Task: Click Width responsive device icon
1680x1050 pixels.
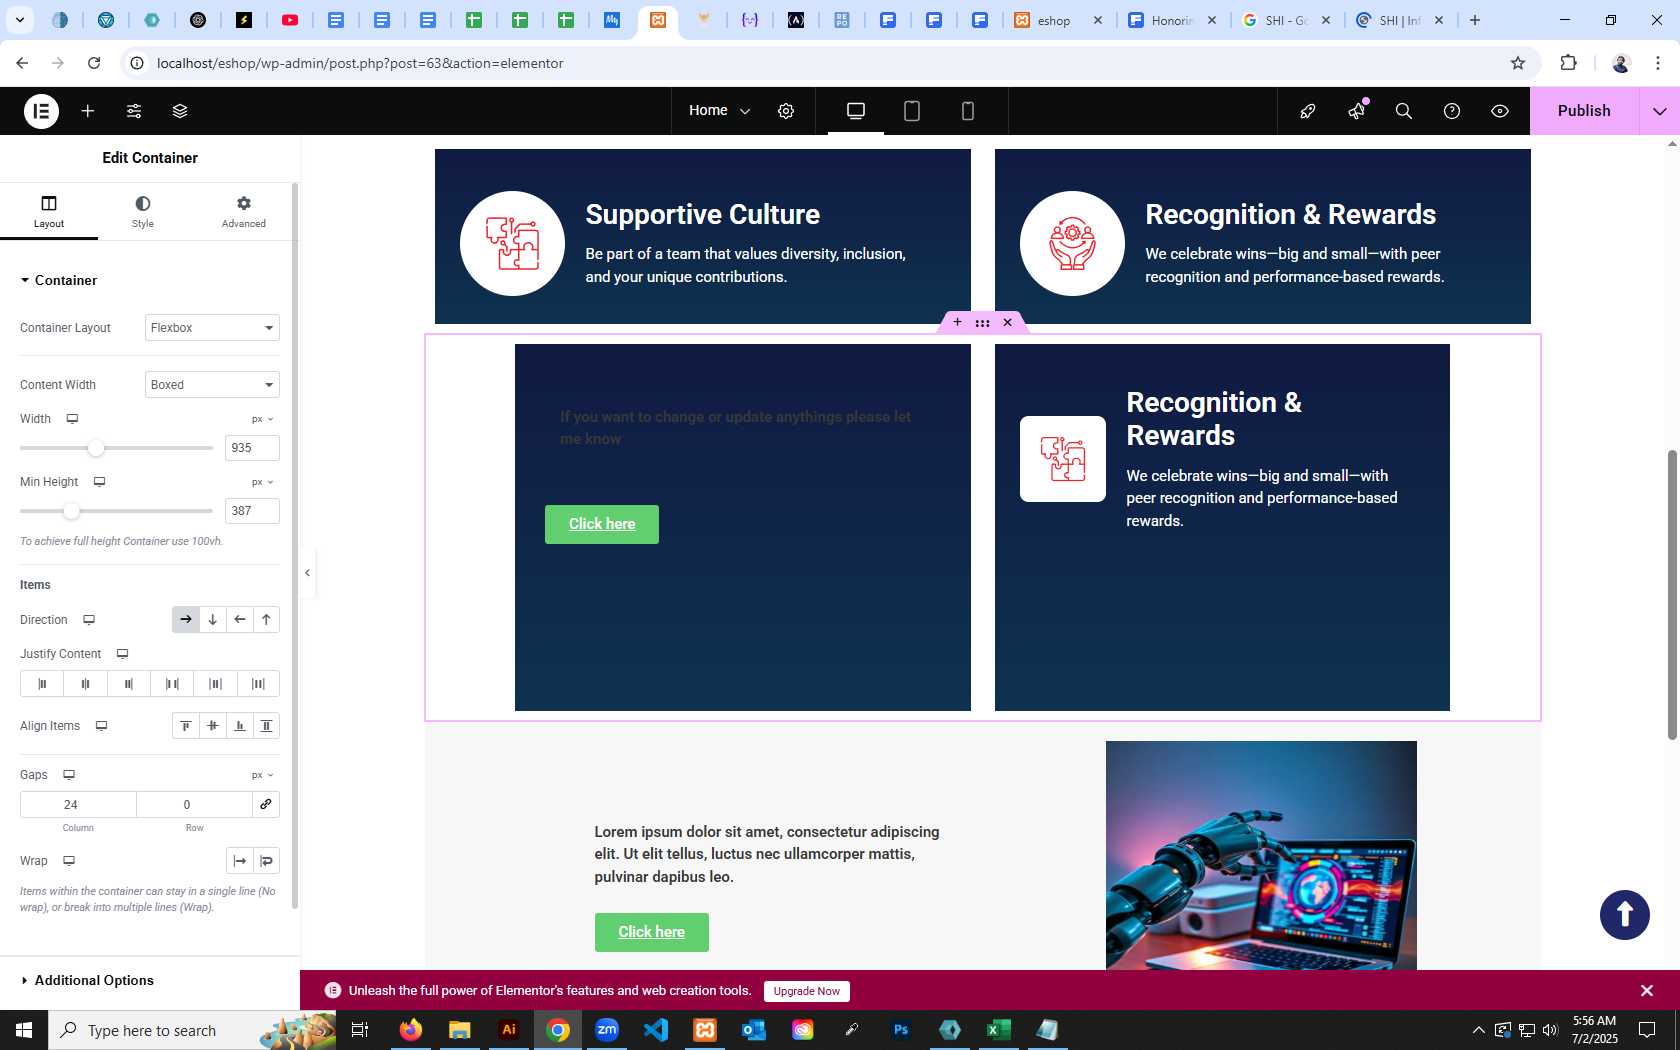Action: 72,419
